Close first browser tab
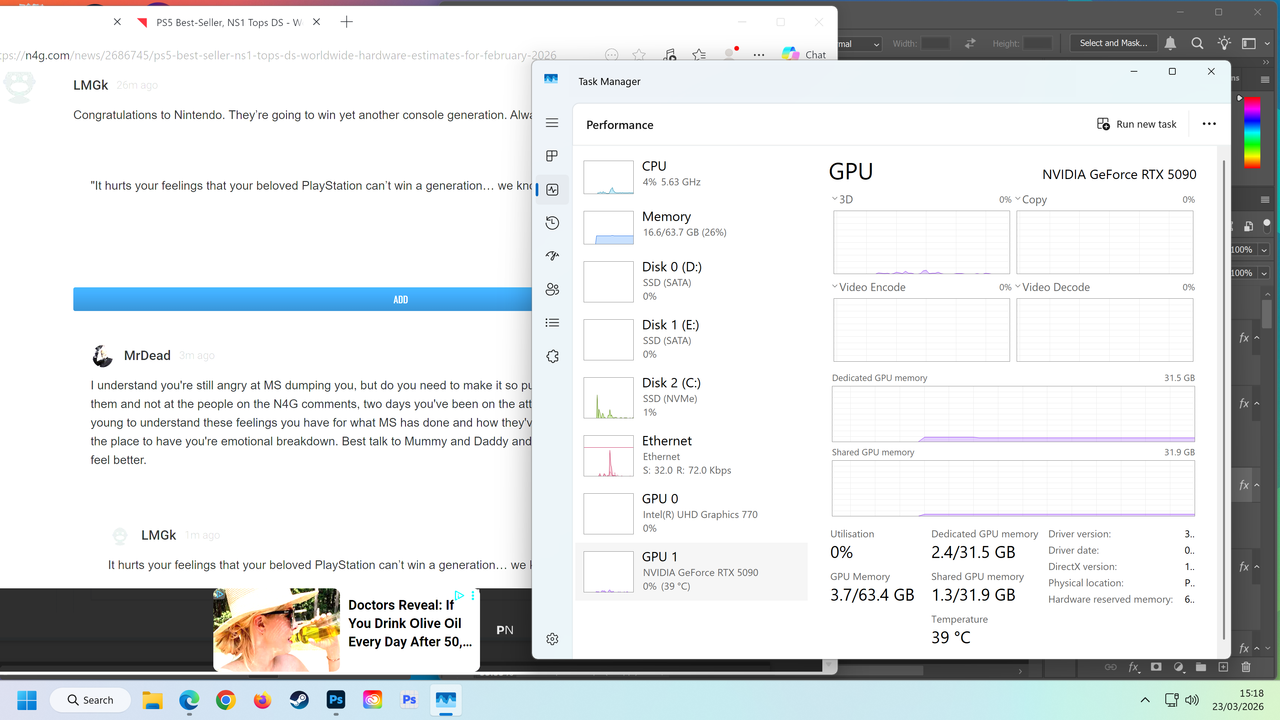The image size is (1280, 720). [x=117, y=22]
